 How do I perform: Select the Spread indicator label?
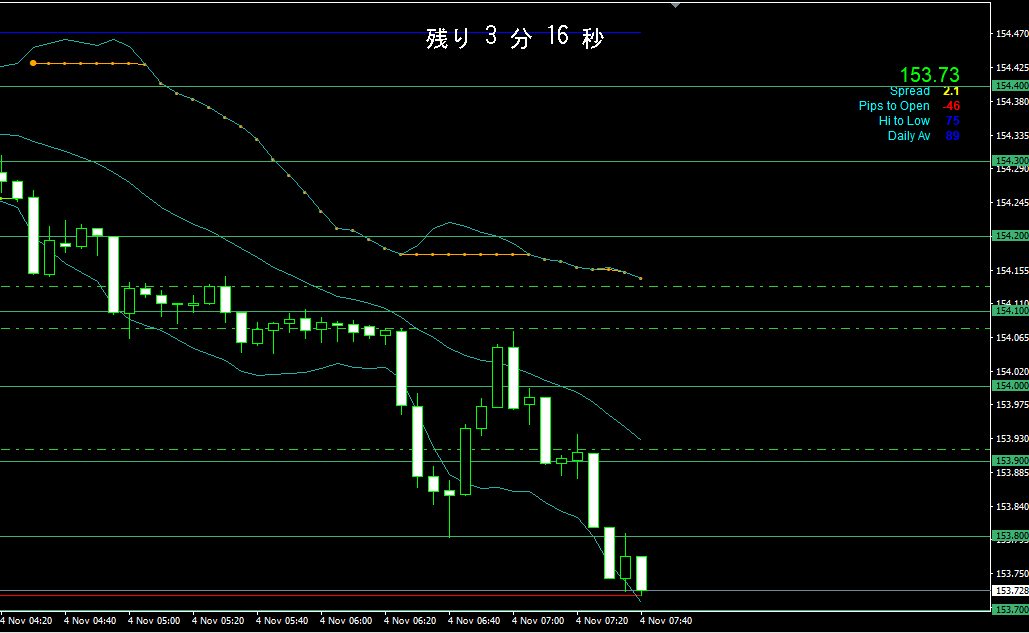click(x=910, y=91)
